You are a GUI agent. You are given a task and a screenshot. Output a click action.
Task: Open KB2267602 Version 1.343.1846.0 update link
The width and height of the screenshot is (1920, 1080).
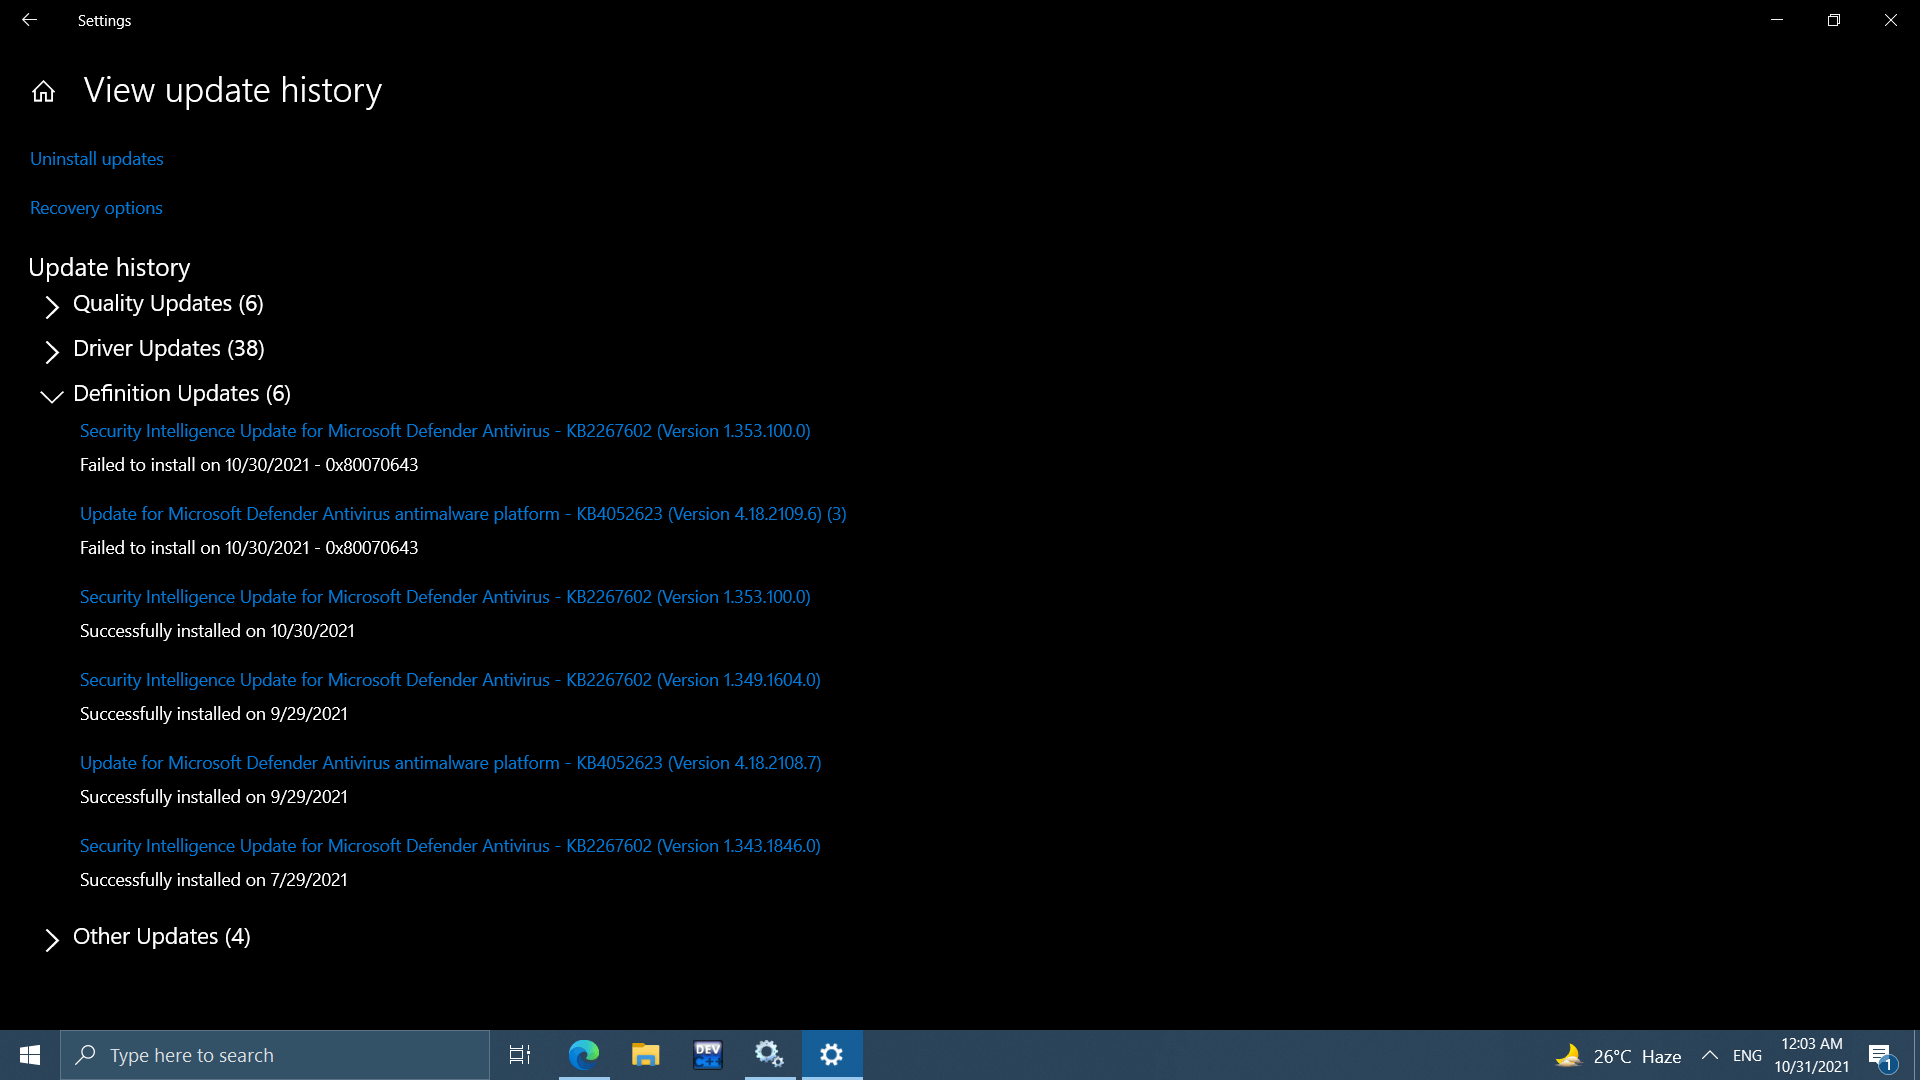[450, 846]
